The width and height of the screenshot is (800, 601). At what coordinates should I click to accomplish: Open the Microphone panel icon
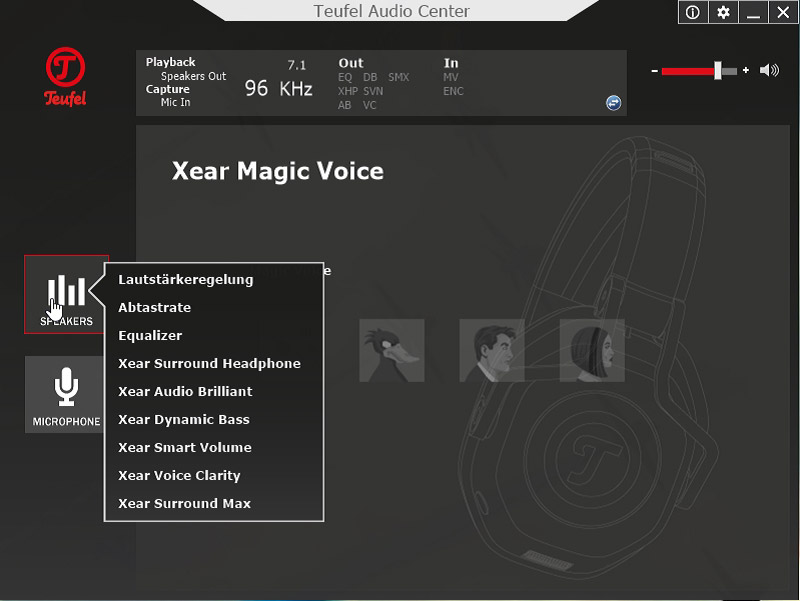66,394
